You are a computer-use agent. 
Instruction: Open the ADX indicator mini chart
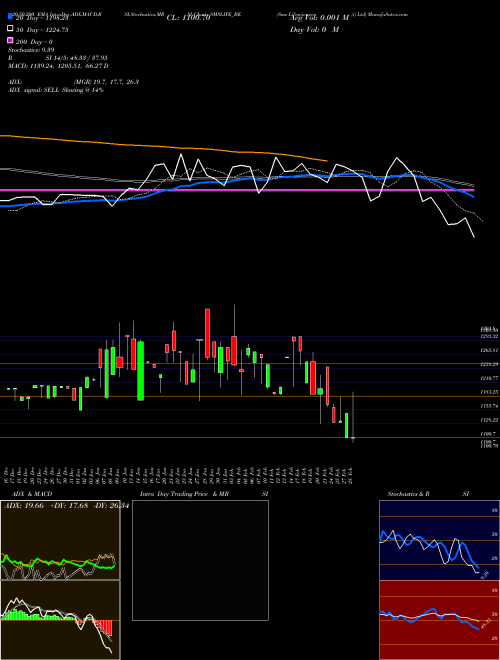60,540
